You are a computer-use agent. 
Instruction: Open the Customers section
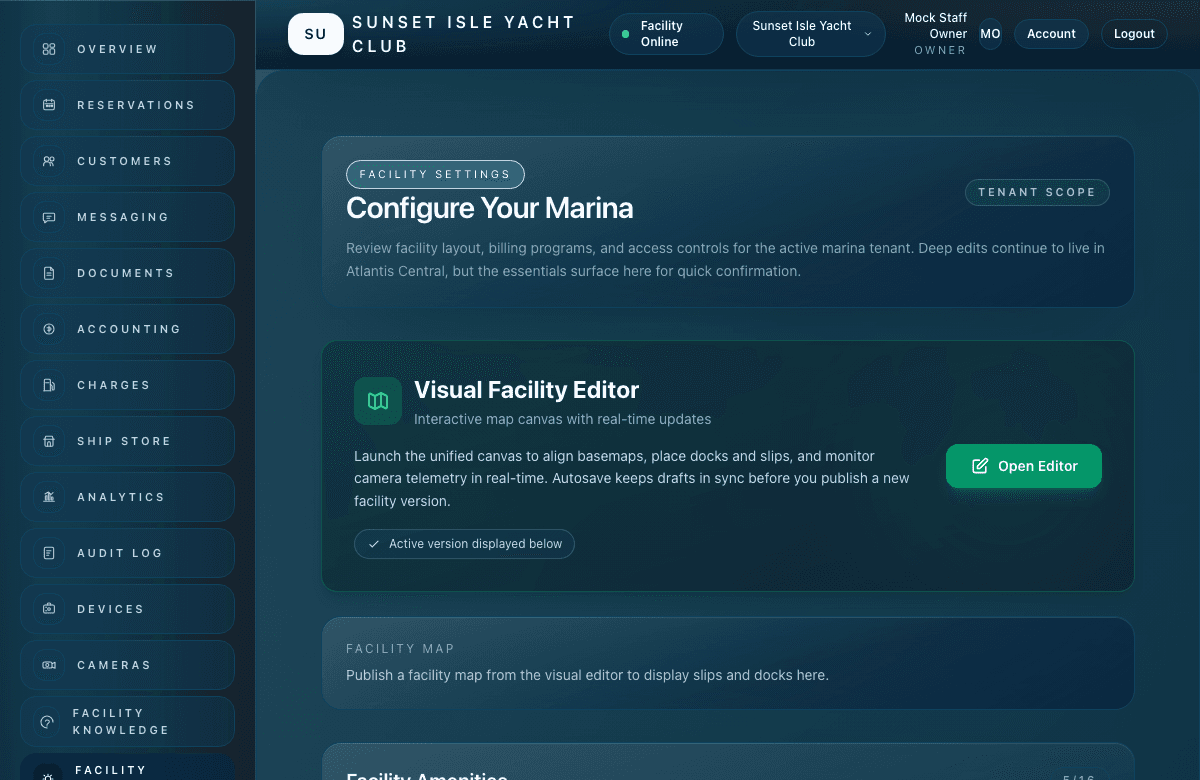pos(127,161)
